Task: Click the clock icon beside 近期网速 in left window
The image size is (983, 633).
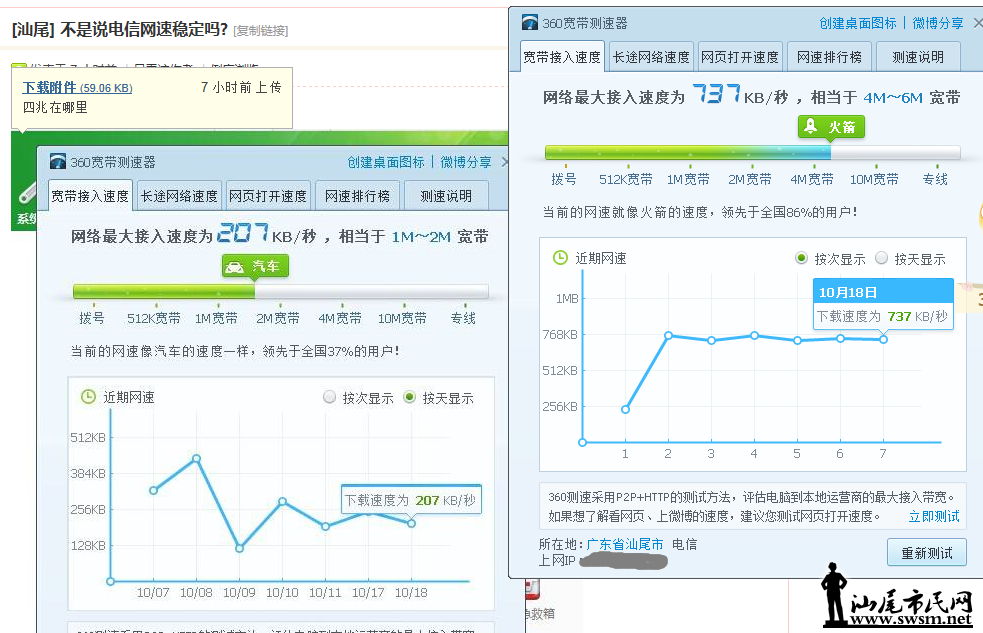Action: (x=88, y=397)
